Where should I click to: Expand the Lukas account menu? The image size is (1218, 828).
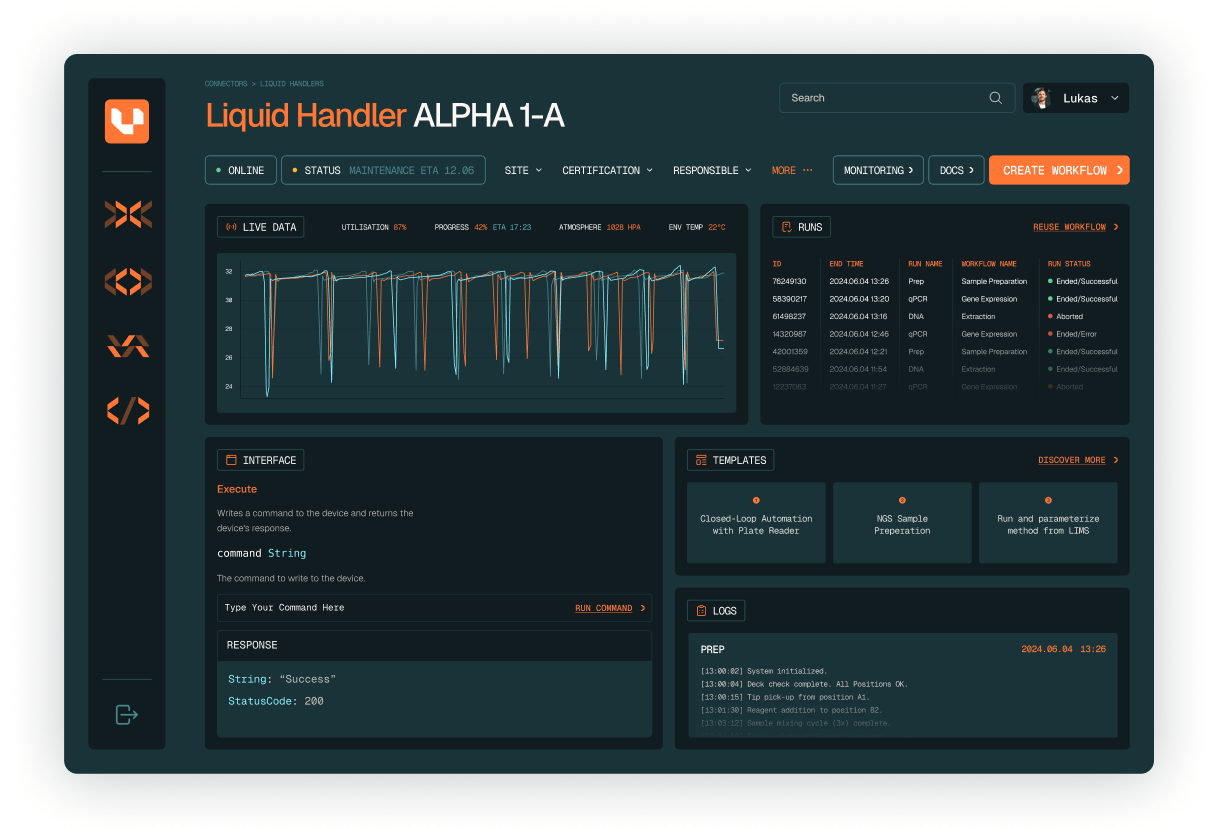click(1075, 98)
